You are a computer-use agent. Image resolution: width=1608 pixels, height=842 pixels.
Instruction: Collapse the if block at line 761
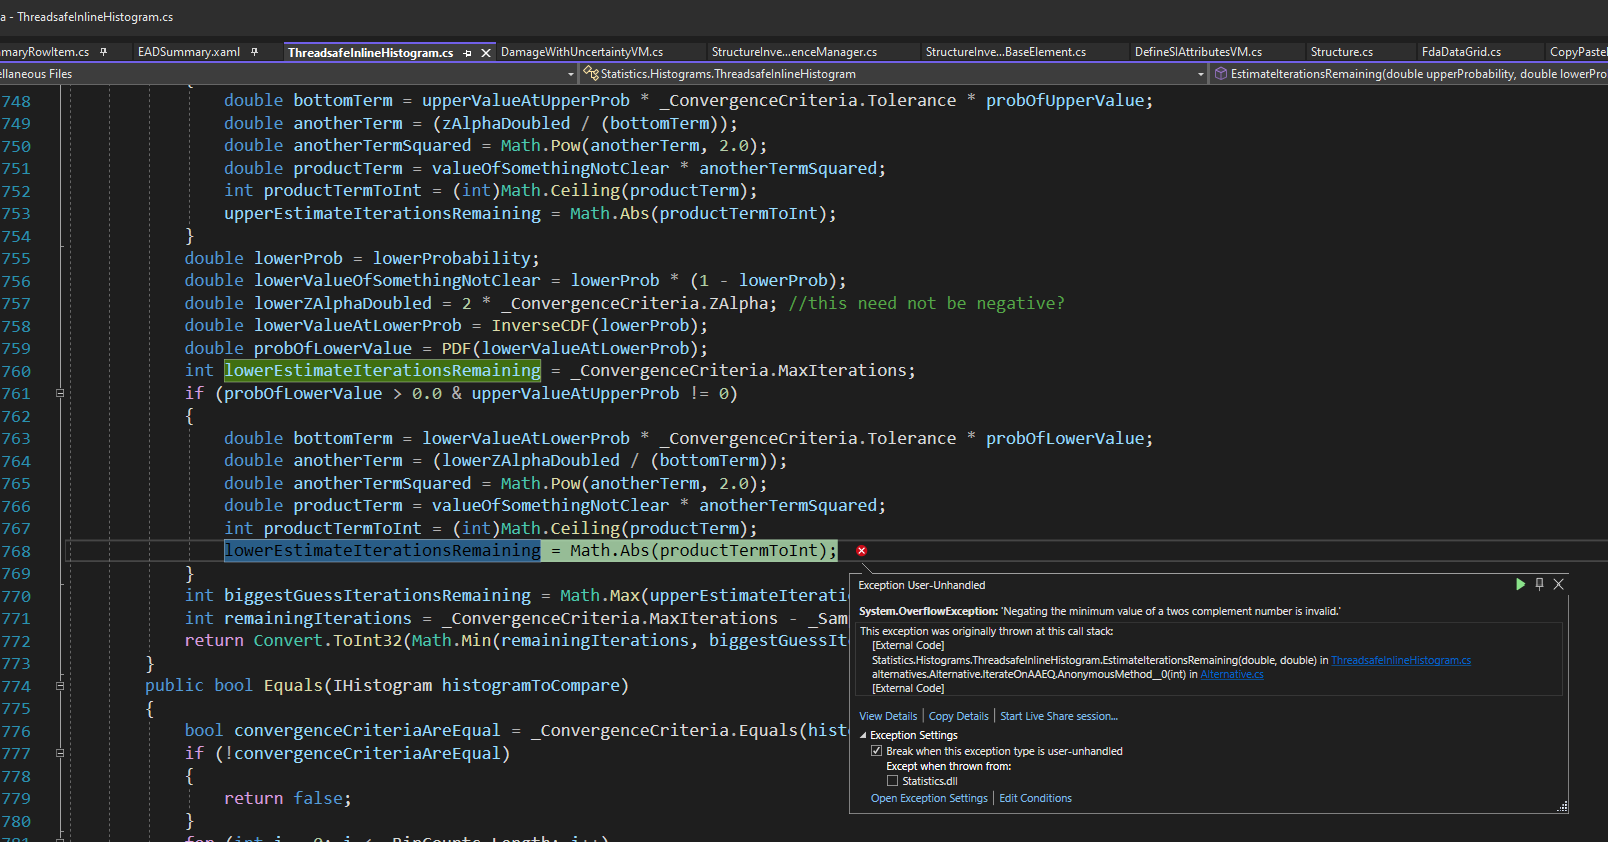(x=60, y=393)
